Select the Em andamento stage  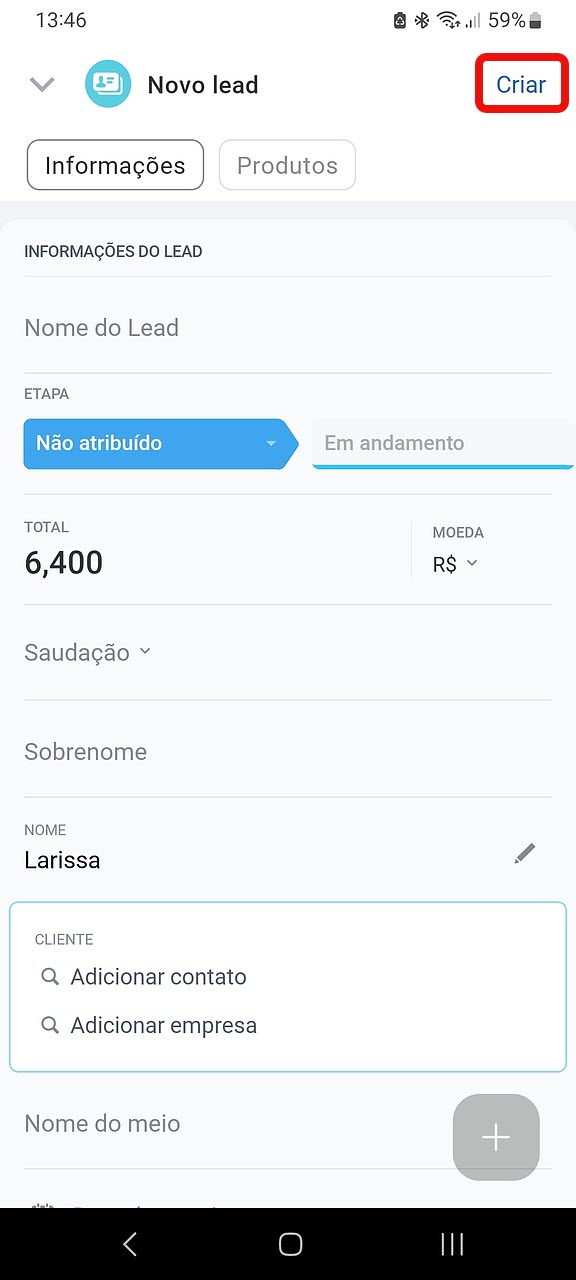pyautogui.click(x=444, y=443)
